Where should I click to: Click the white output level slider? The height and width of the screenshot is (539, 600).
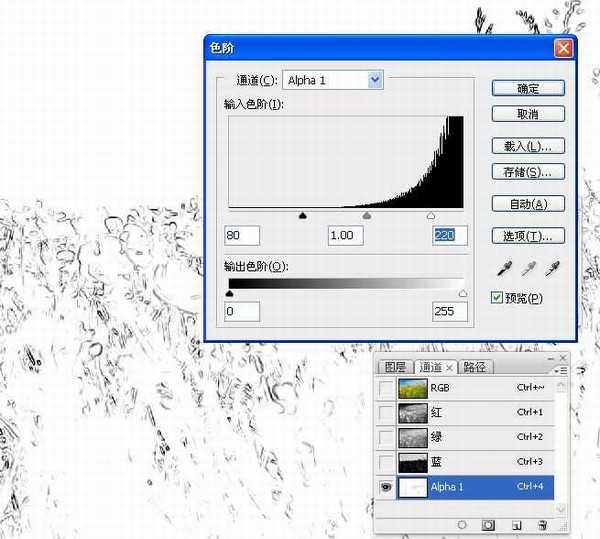point(462,293)
